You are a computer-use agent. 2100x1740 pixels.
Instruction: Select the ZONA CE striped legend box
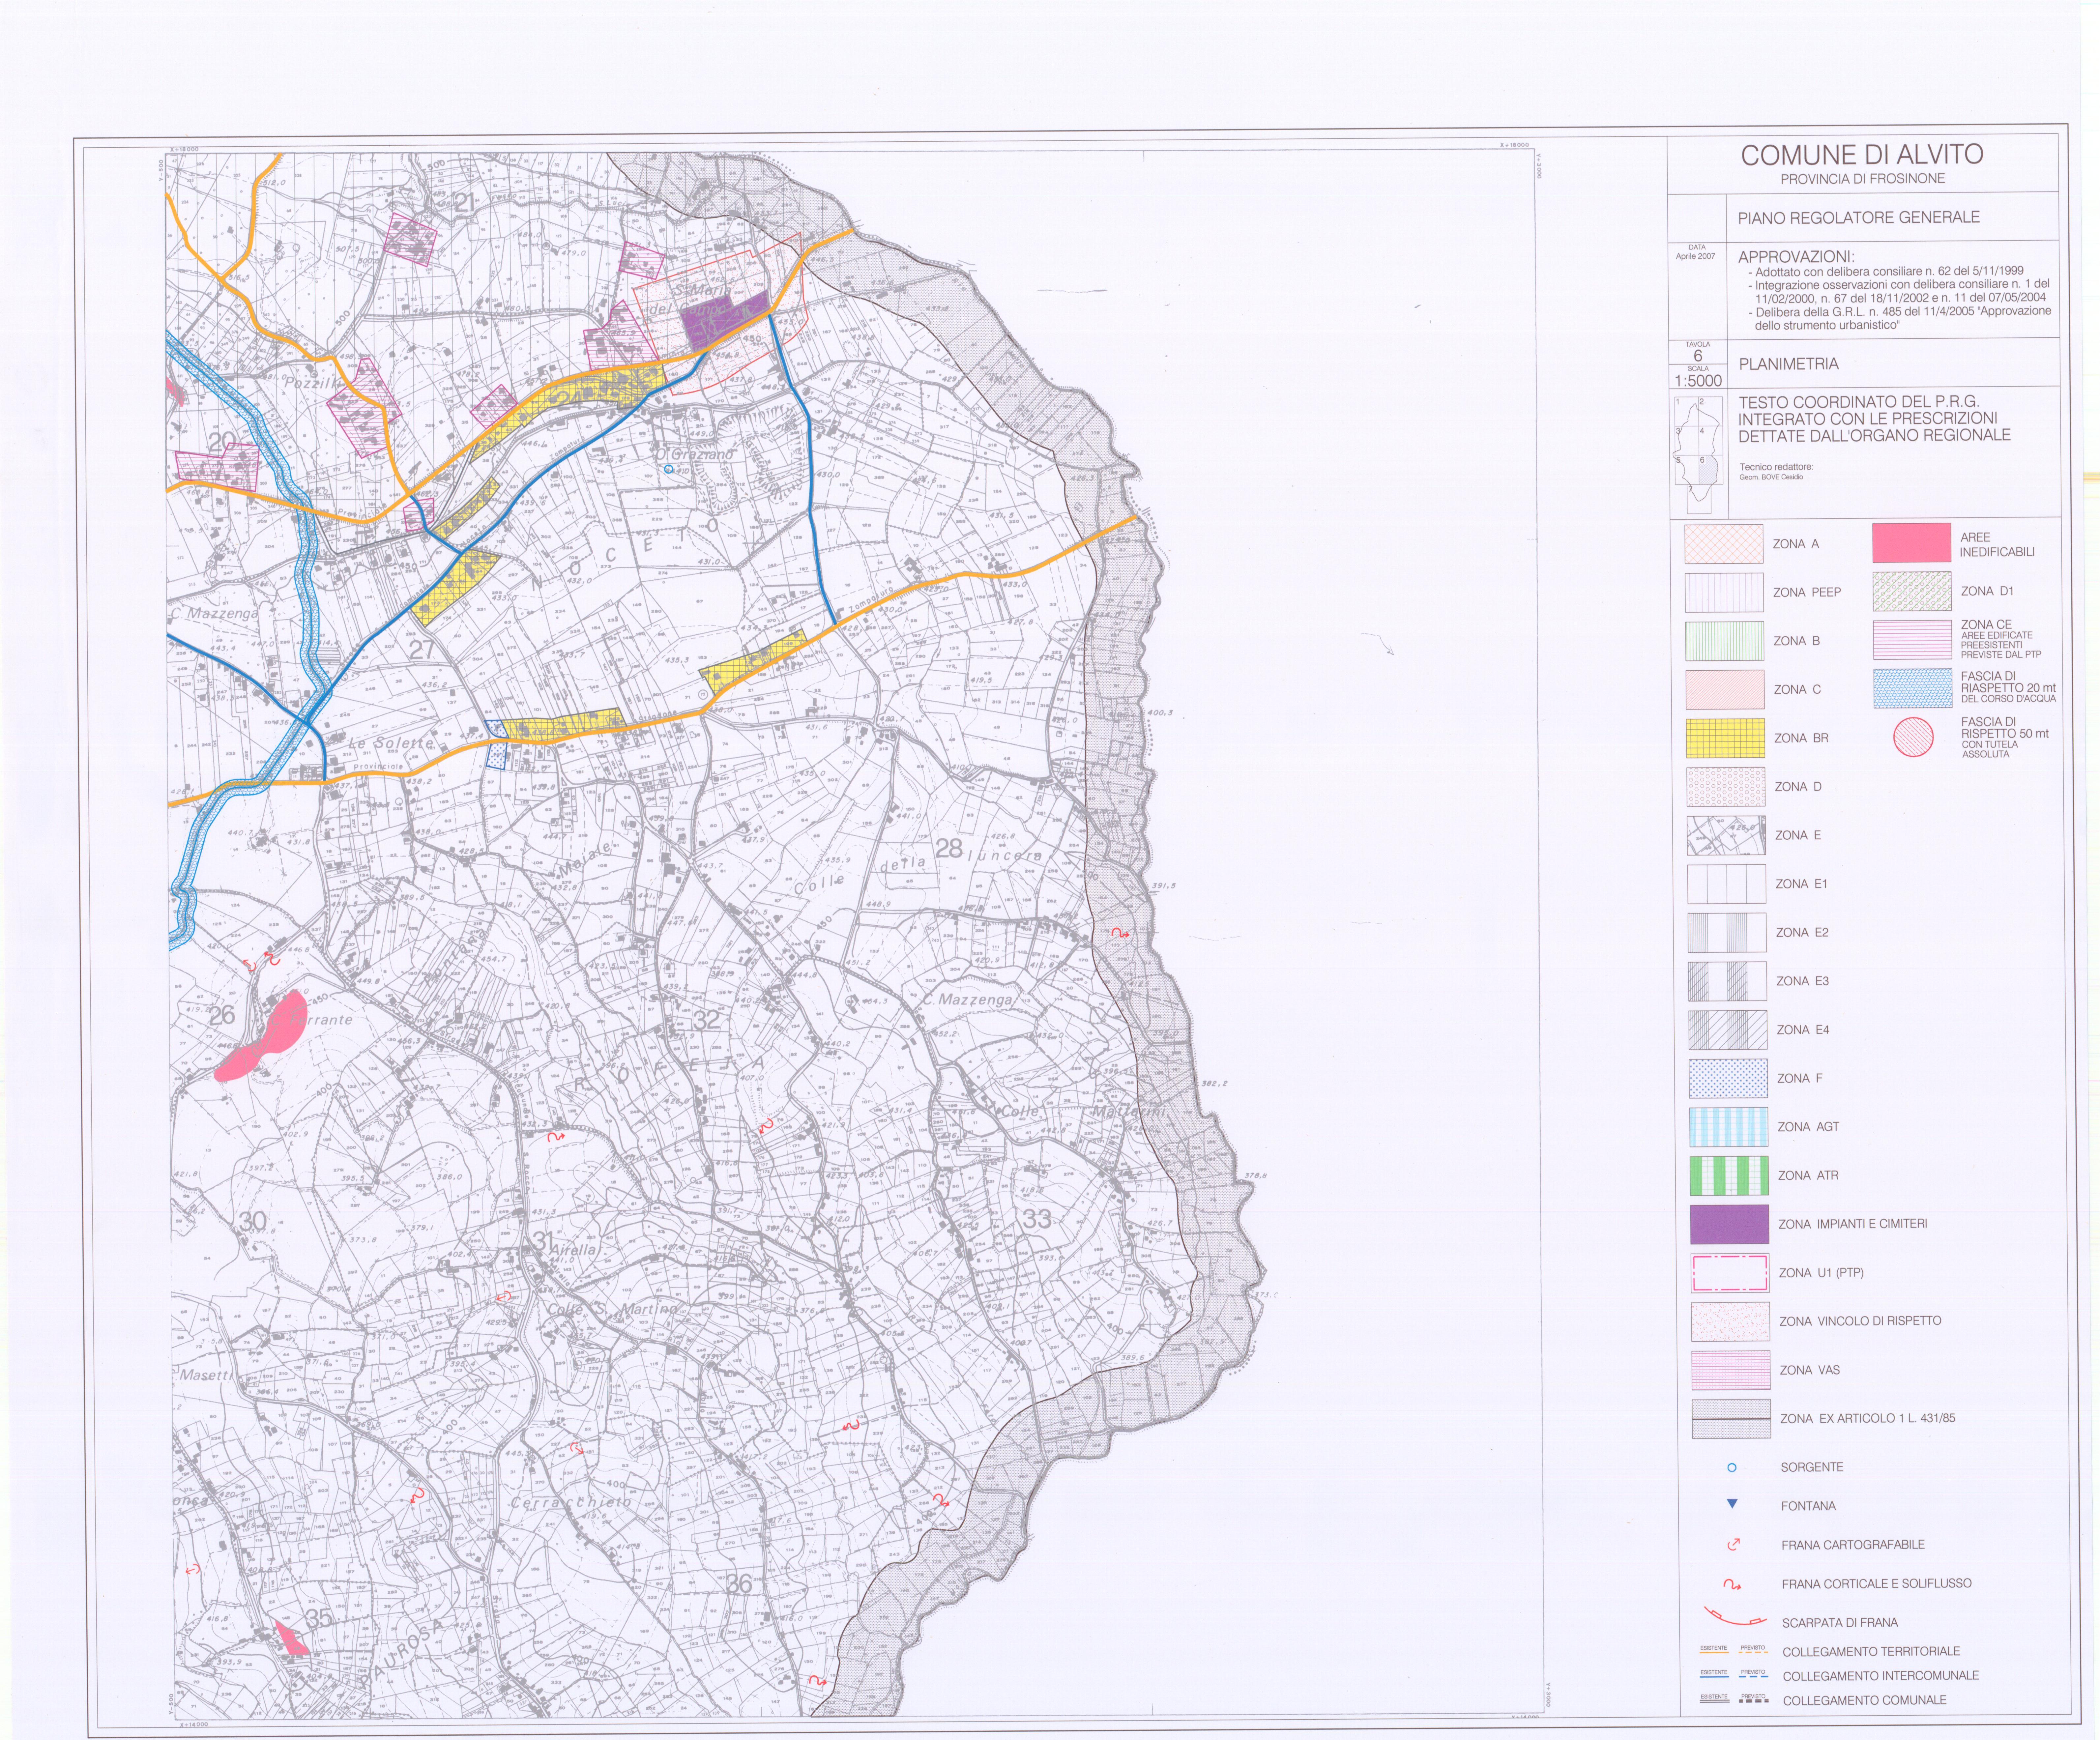[x=1912, y=640]
